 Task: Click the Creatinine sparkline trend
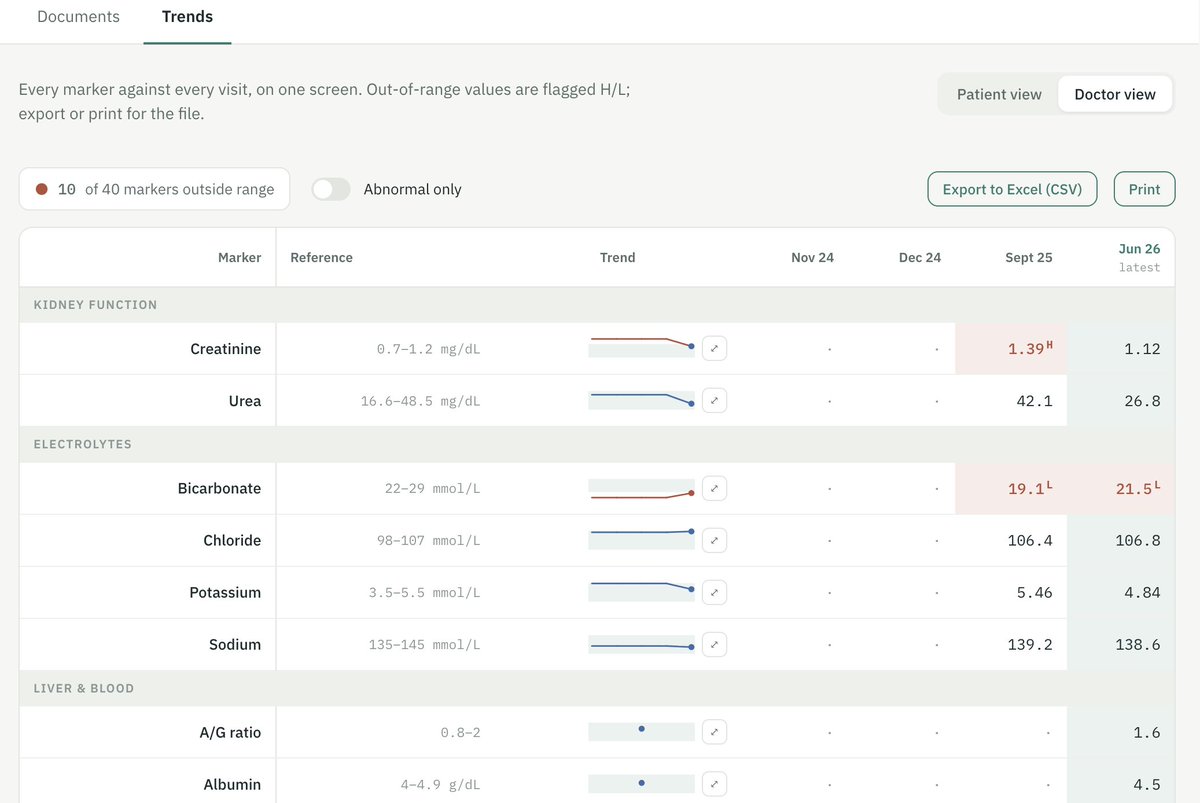click(x=642, y=347)
